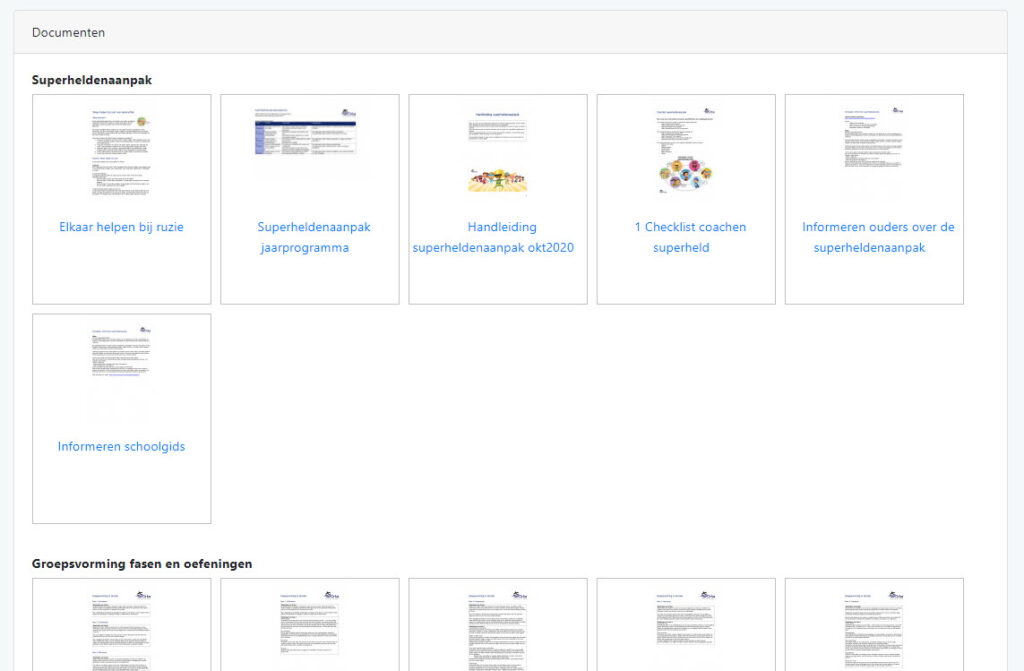Open "Informeren ouders over de superheldenaanpak" link
Image resolution: width=1024 pixels, height=671 pixels.
pos(878,237)
